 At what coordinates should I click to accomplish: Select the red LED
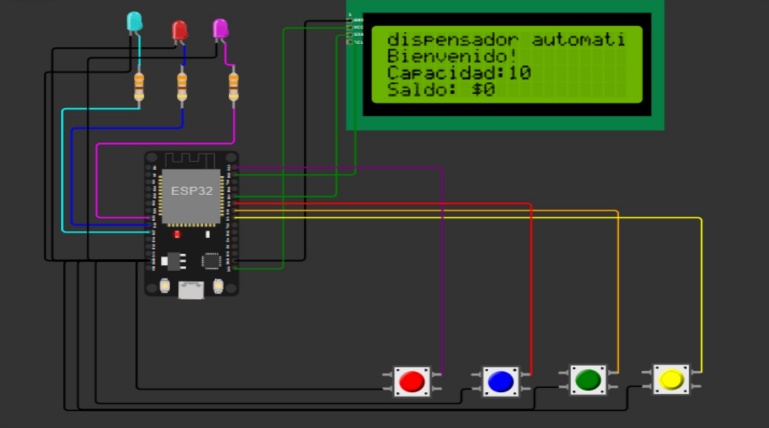180,31
